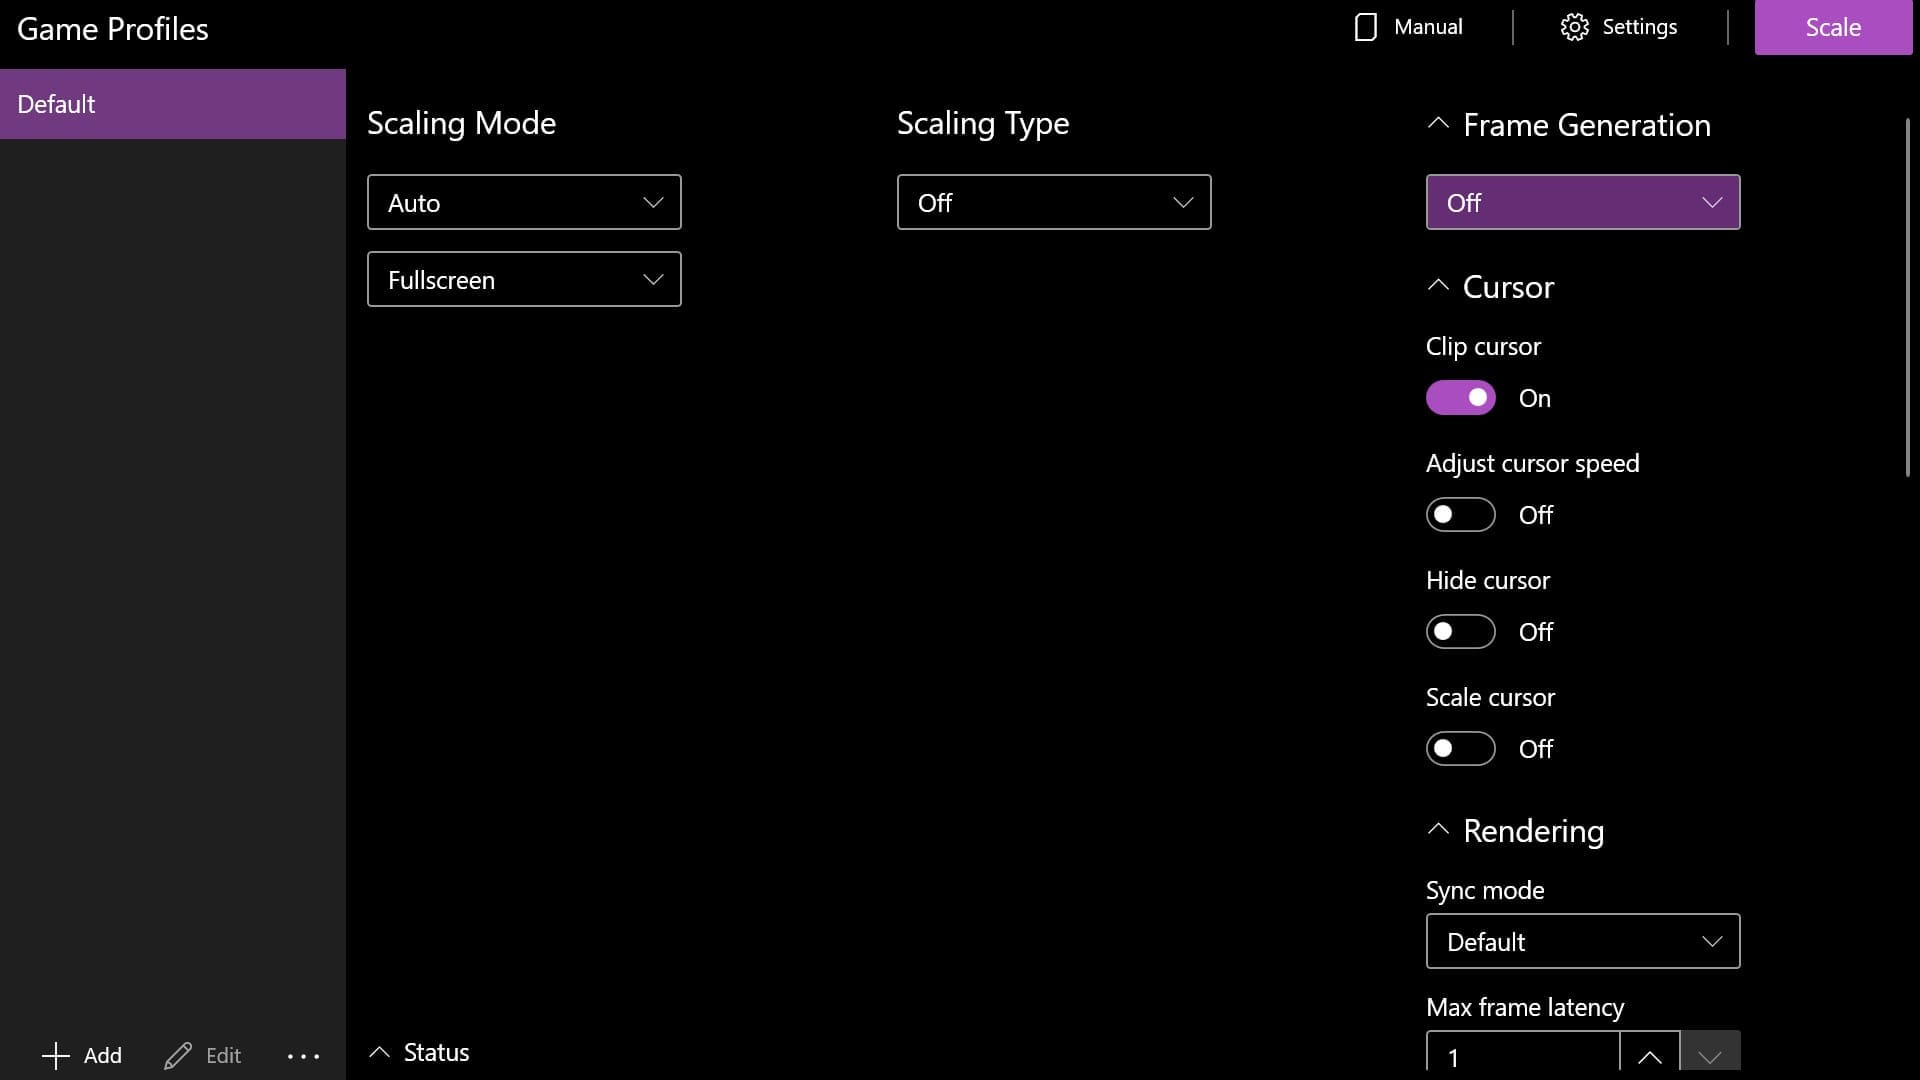Decrease max frame latency with down arrow
This screenshot has width=1920, height=1080.
point(1710,1056)
